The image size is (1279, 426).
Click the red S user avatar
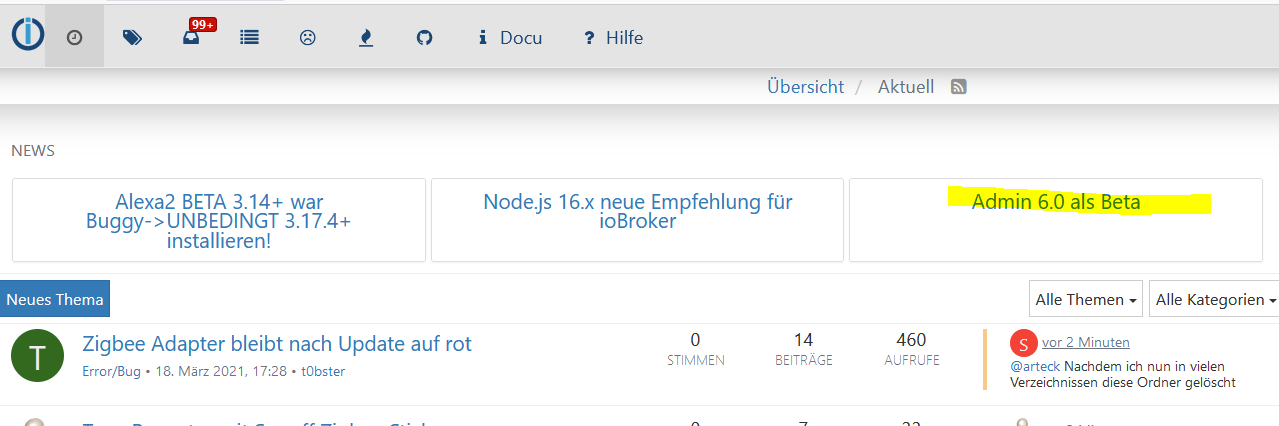[1024, 343]
